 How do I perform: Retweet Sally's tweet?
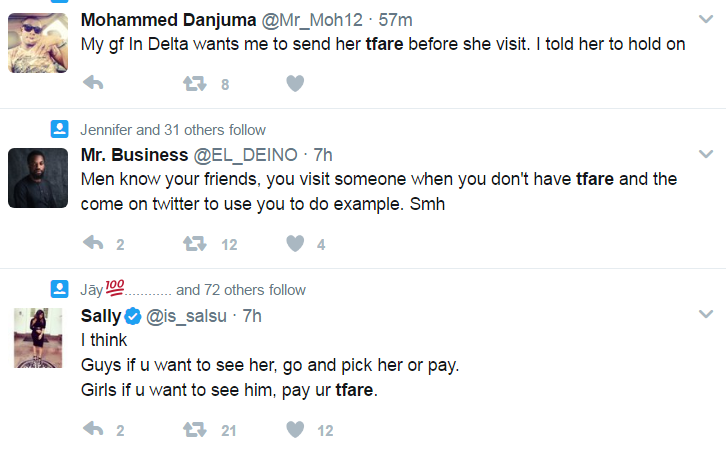[x=194, y=430]
